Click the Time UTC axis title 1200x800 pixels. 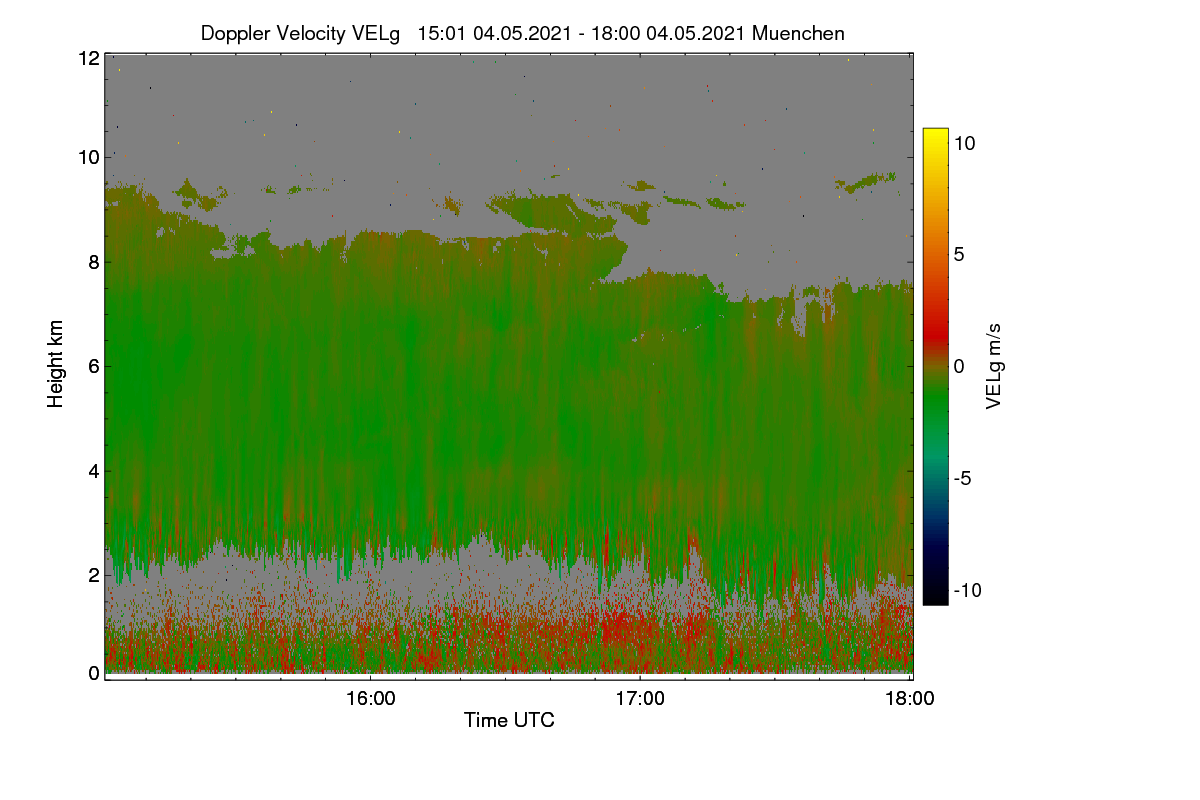point(509,719)
